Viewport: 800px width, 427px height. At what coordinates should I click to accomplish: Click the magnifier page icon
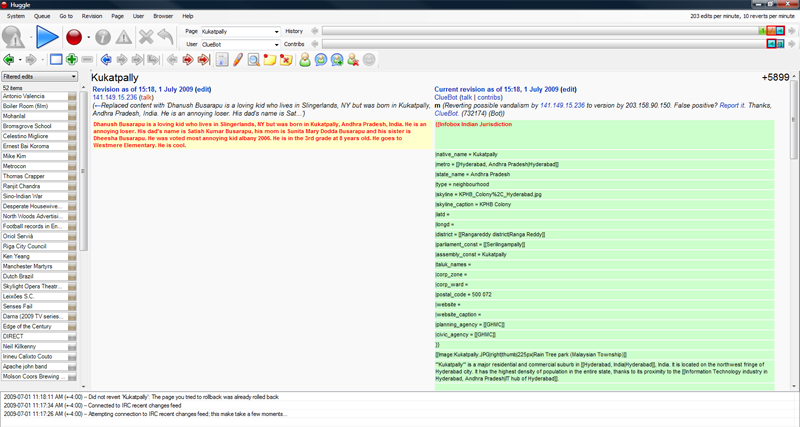[x=254, y=60]
